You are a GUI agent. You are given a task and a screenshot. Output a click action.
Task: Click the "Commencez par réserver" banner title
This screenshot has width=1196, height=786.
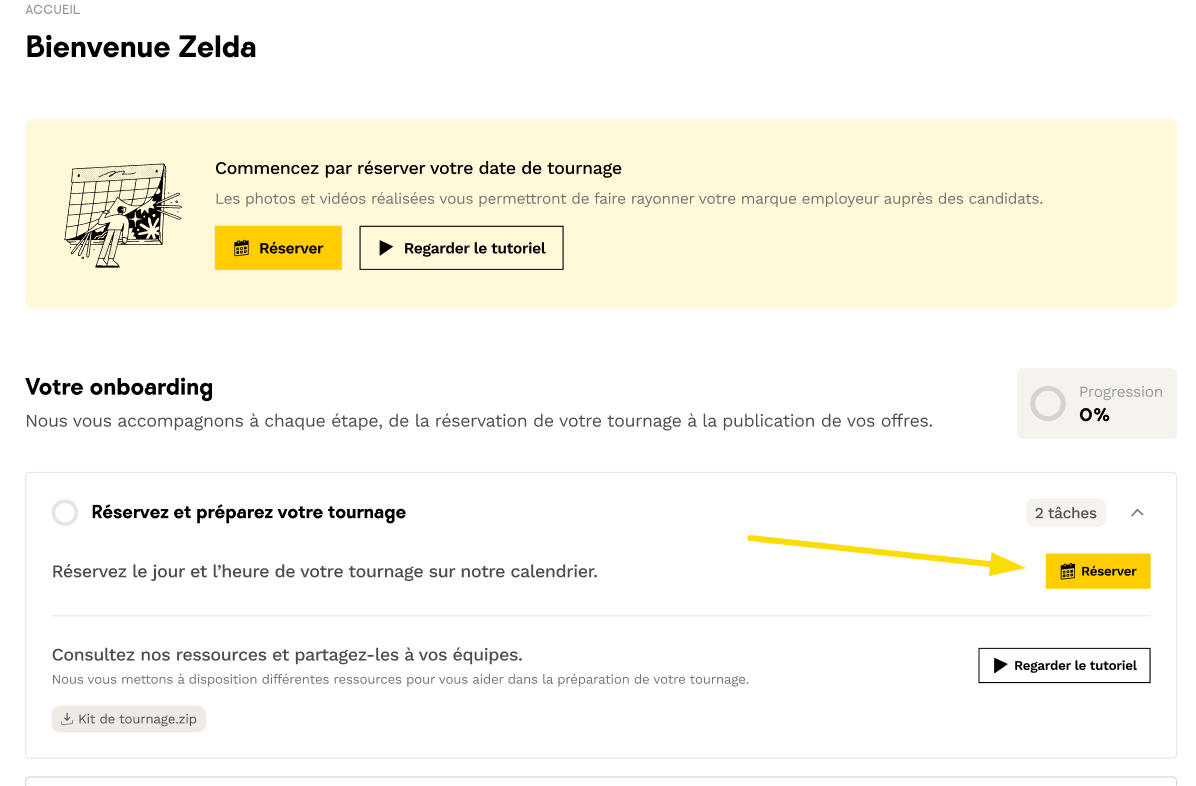tap(418, 168)
